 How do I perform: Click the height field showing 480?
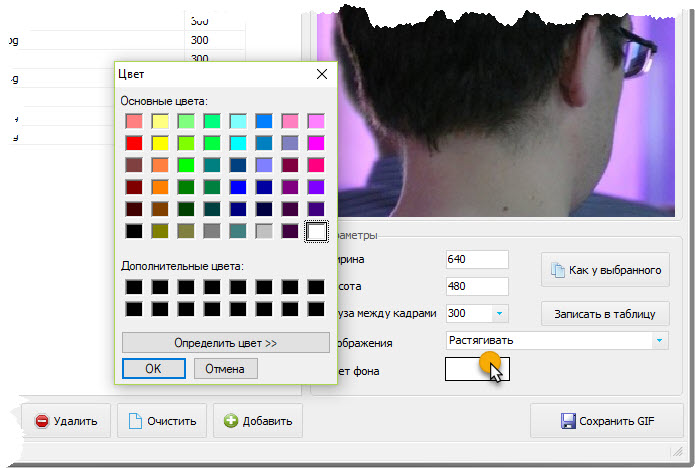(477, 286)
